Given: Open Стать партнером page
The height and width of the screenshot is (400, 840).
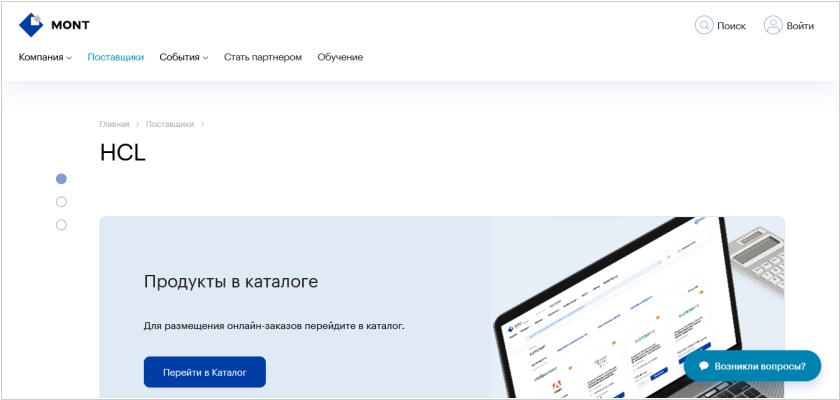Looking at the screenshot, I should tap(263, 57).
